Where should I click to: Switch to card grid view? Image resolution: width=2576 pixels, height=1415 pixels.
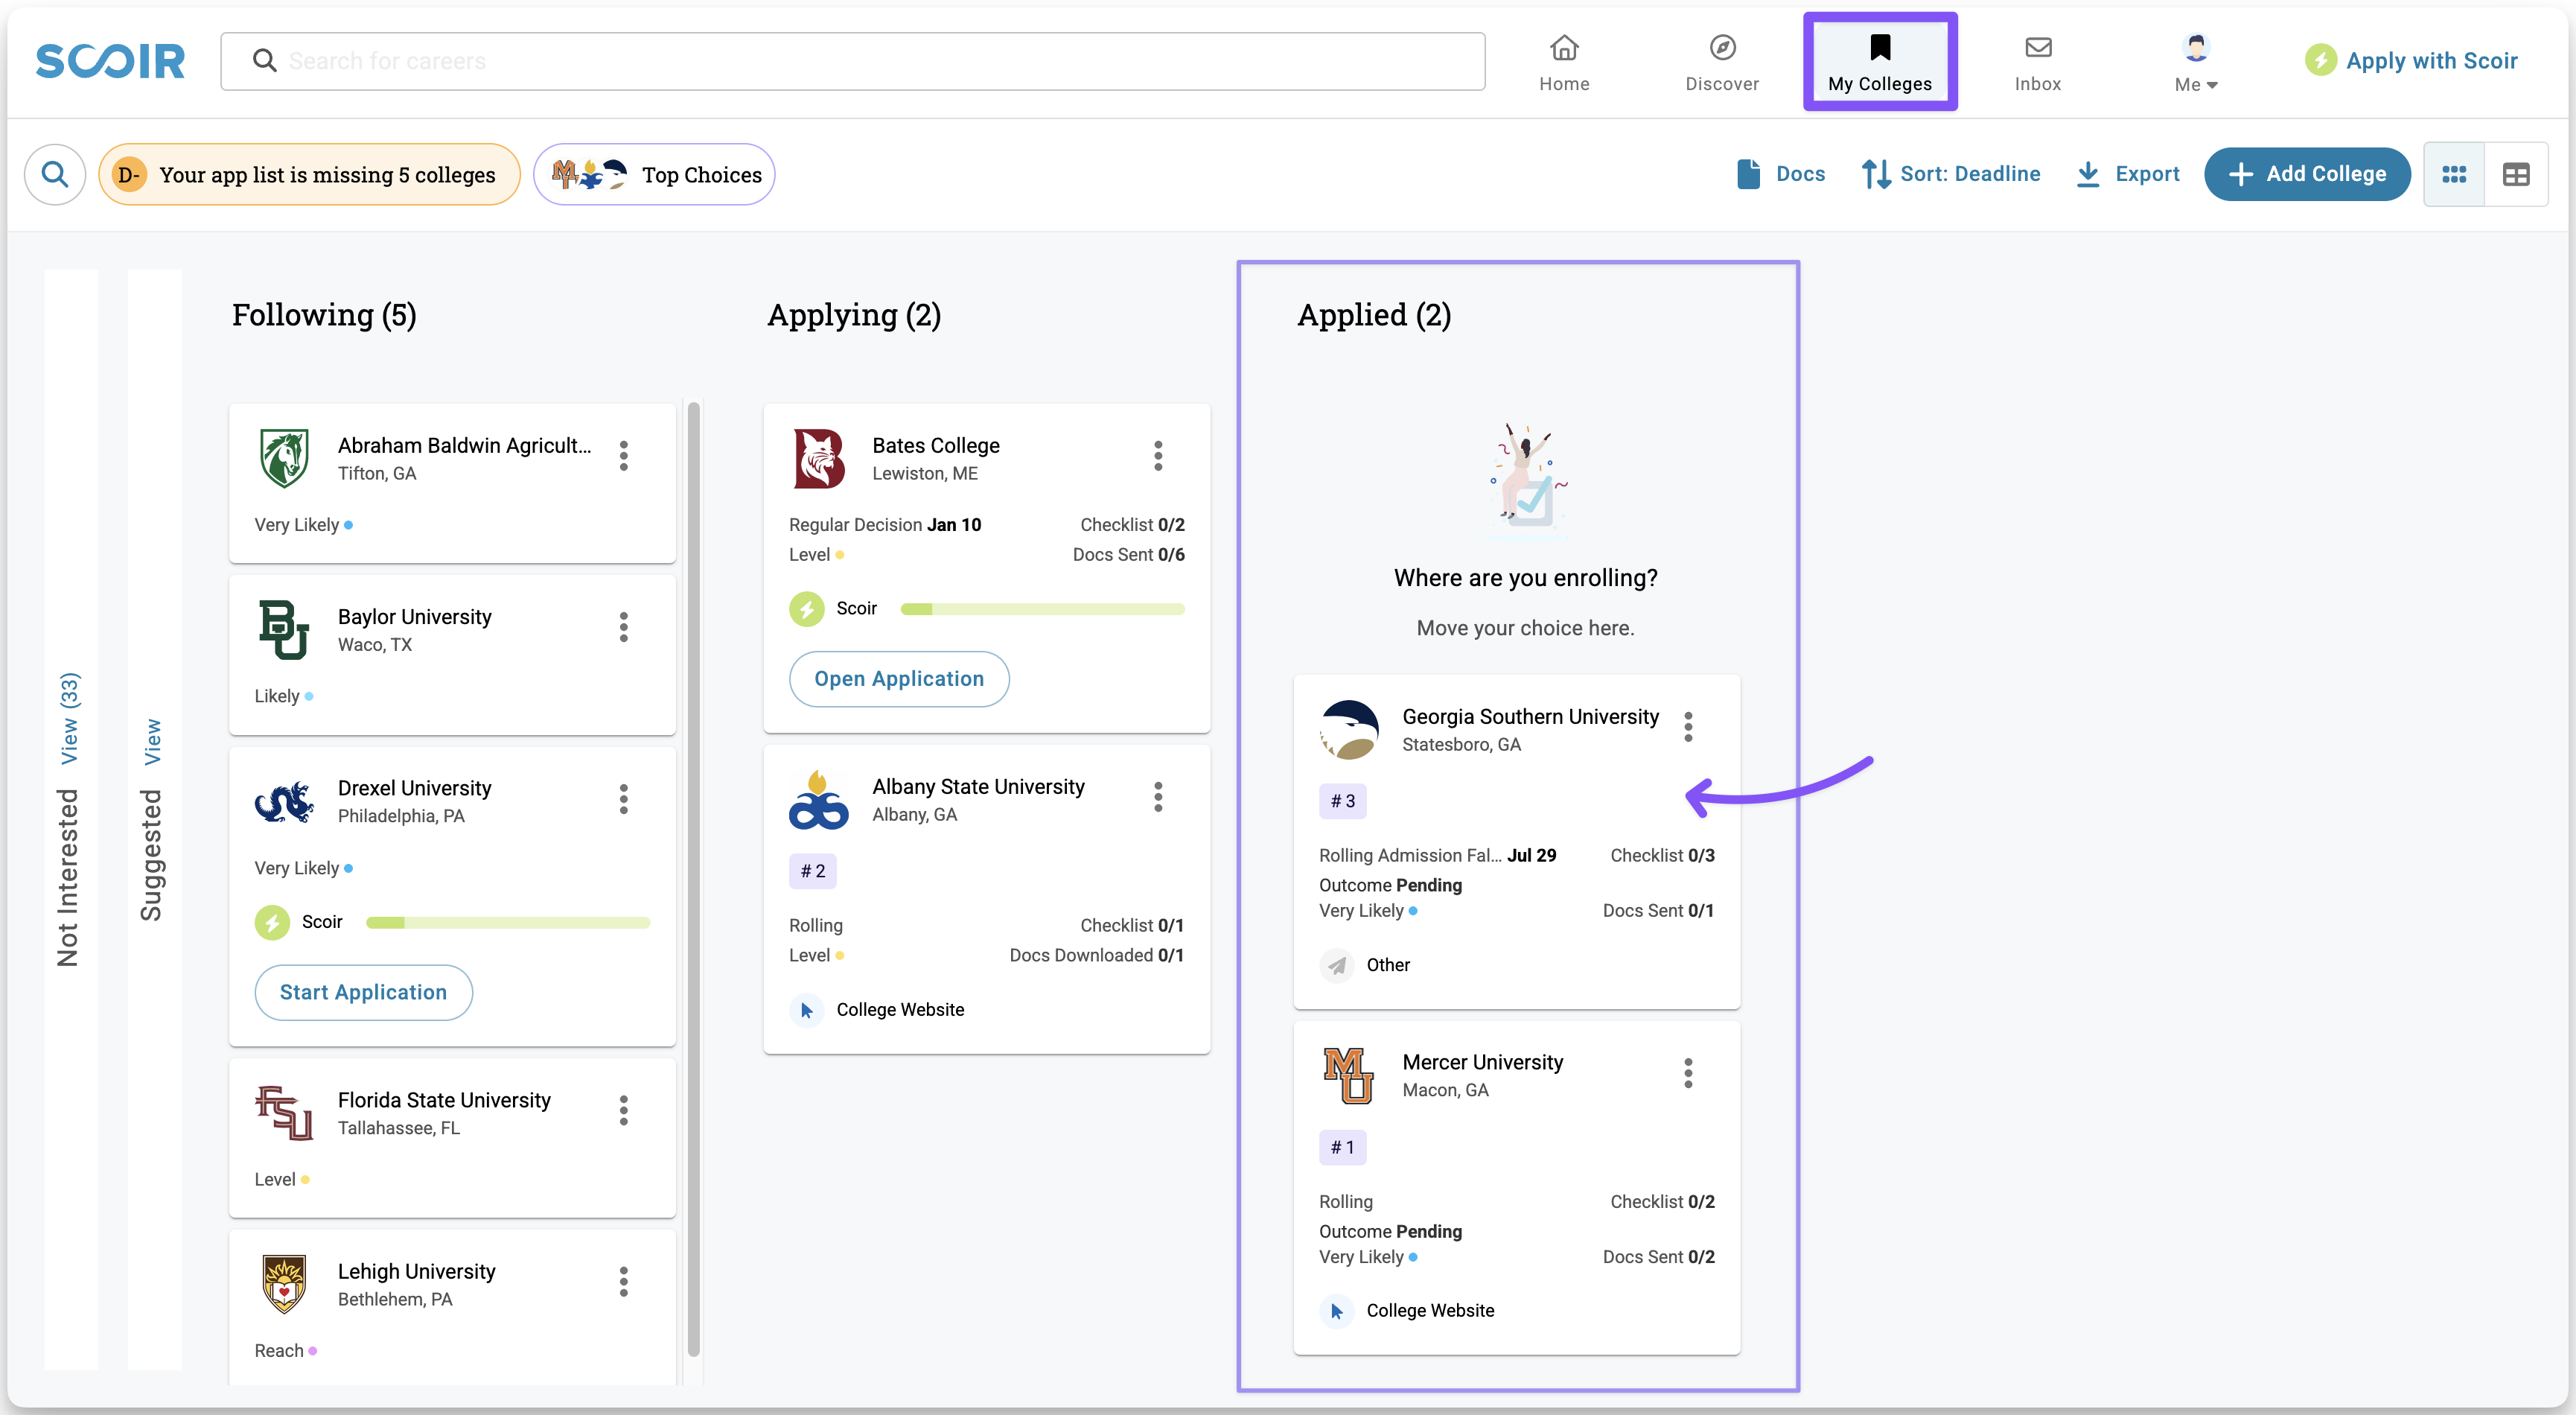[2454, 174]
